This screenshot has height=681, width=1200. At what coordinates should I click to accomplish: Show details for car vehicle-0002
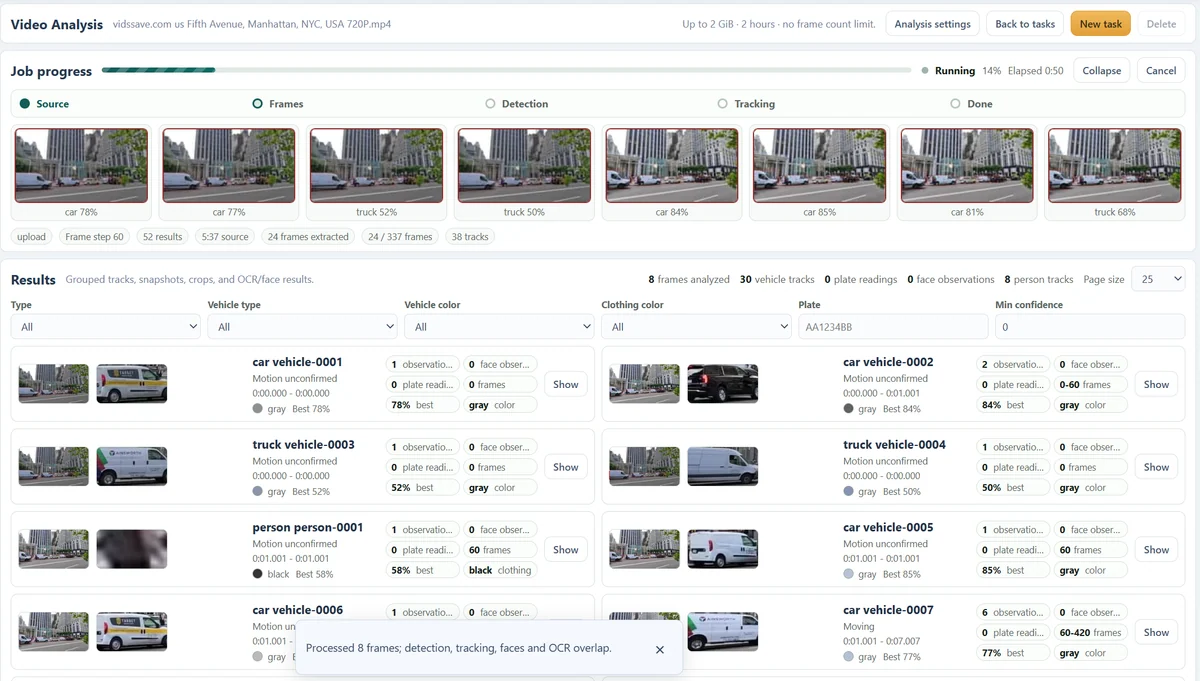tap(1156, 384)
